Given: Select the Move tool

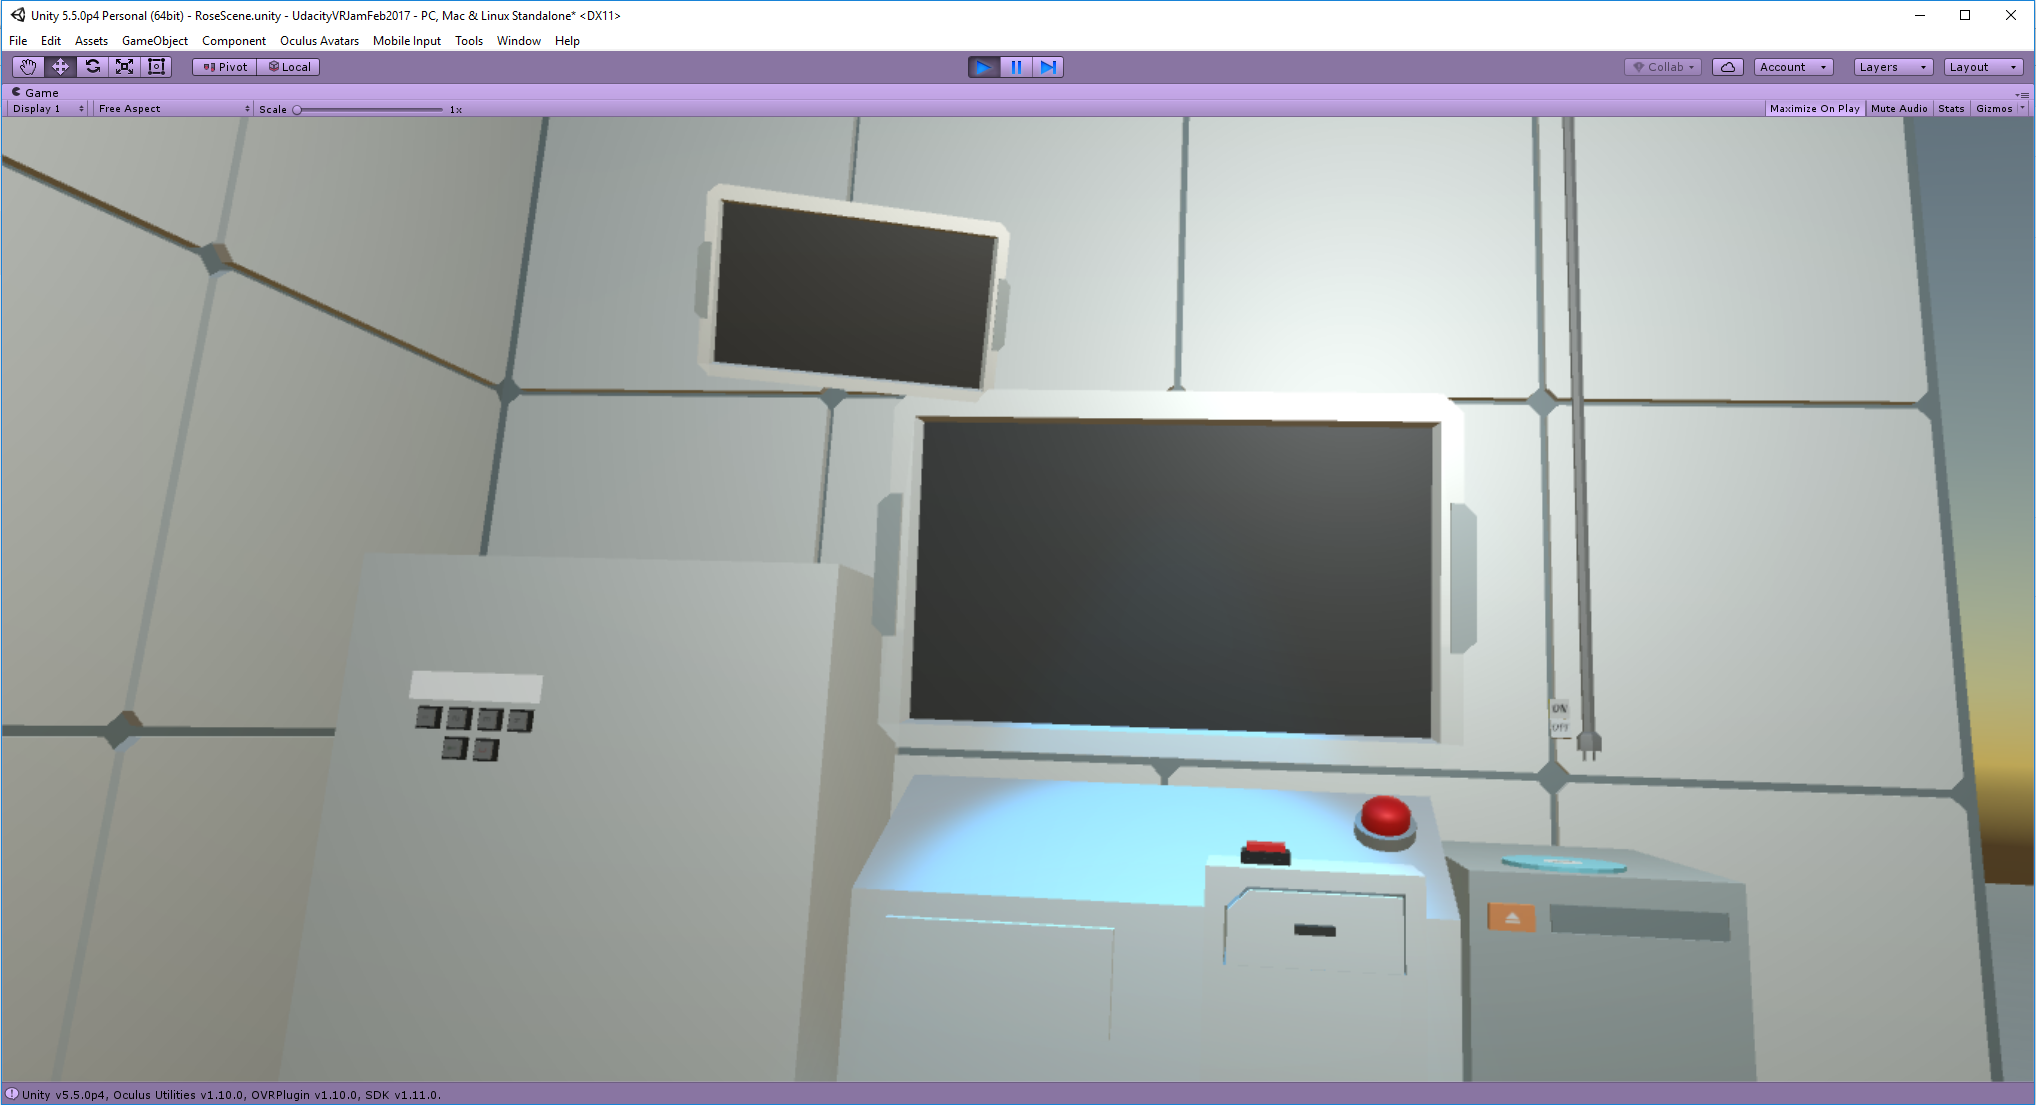Looking at the screenshot, I should 60,67.
